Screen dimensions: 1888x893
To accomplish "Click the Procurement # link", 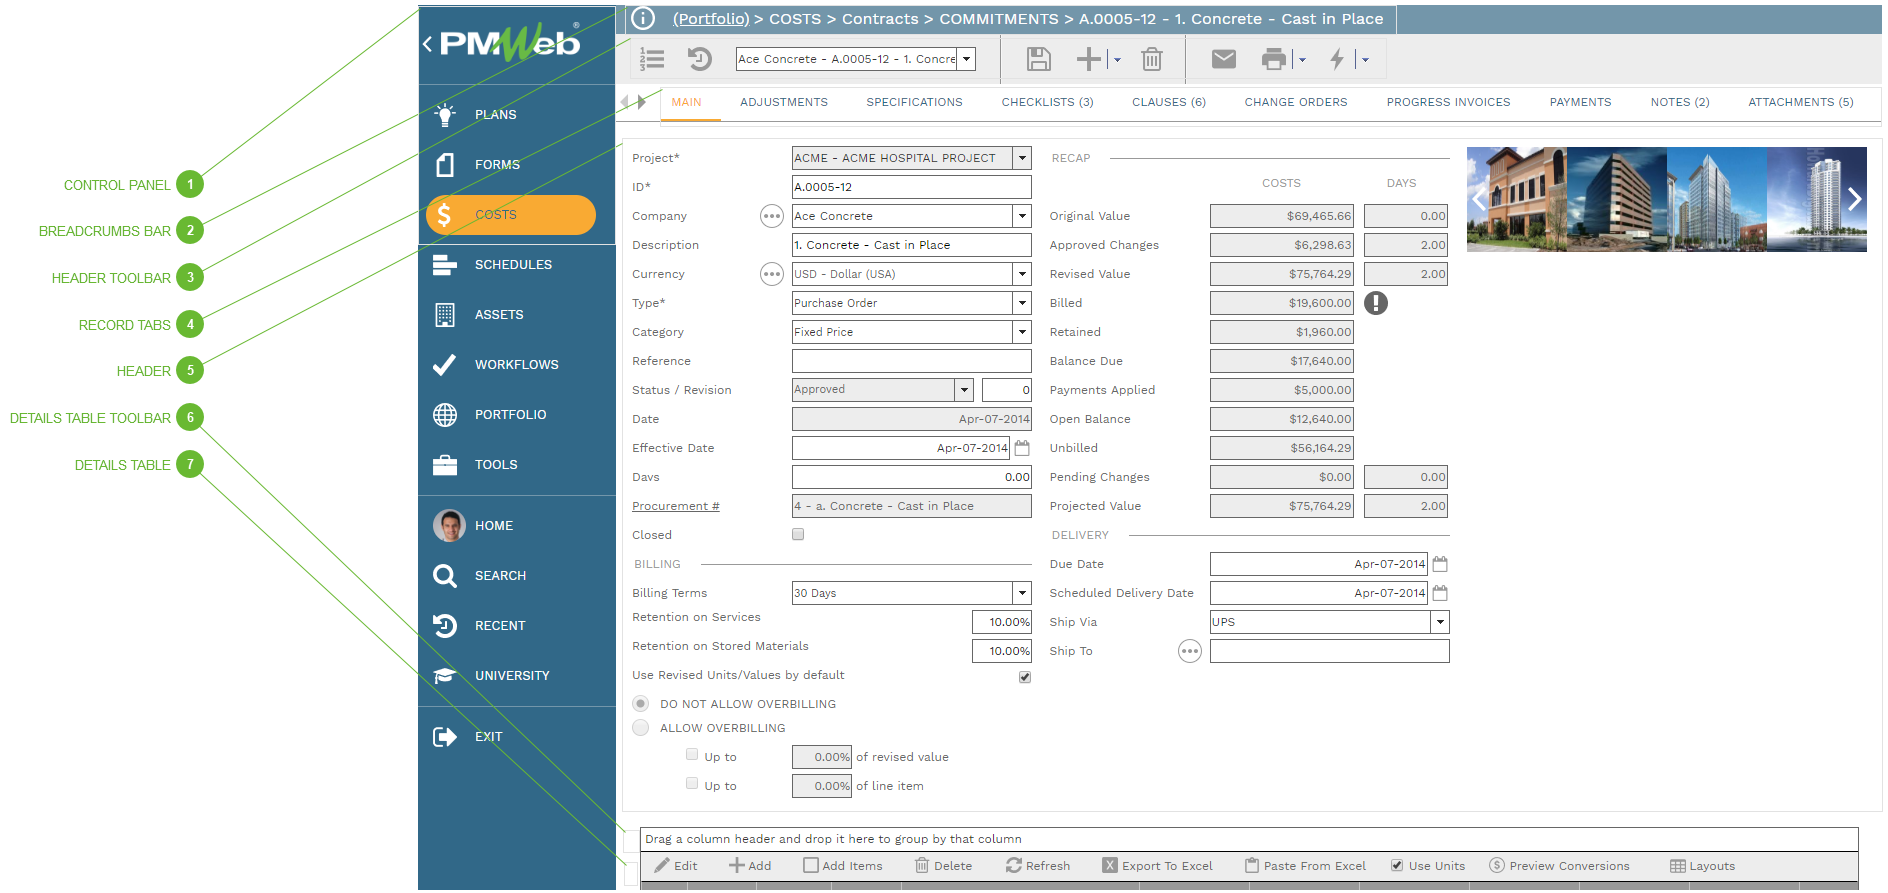I will [675, 506].
